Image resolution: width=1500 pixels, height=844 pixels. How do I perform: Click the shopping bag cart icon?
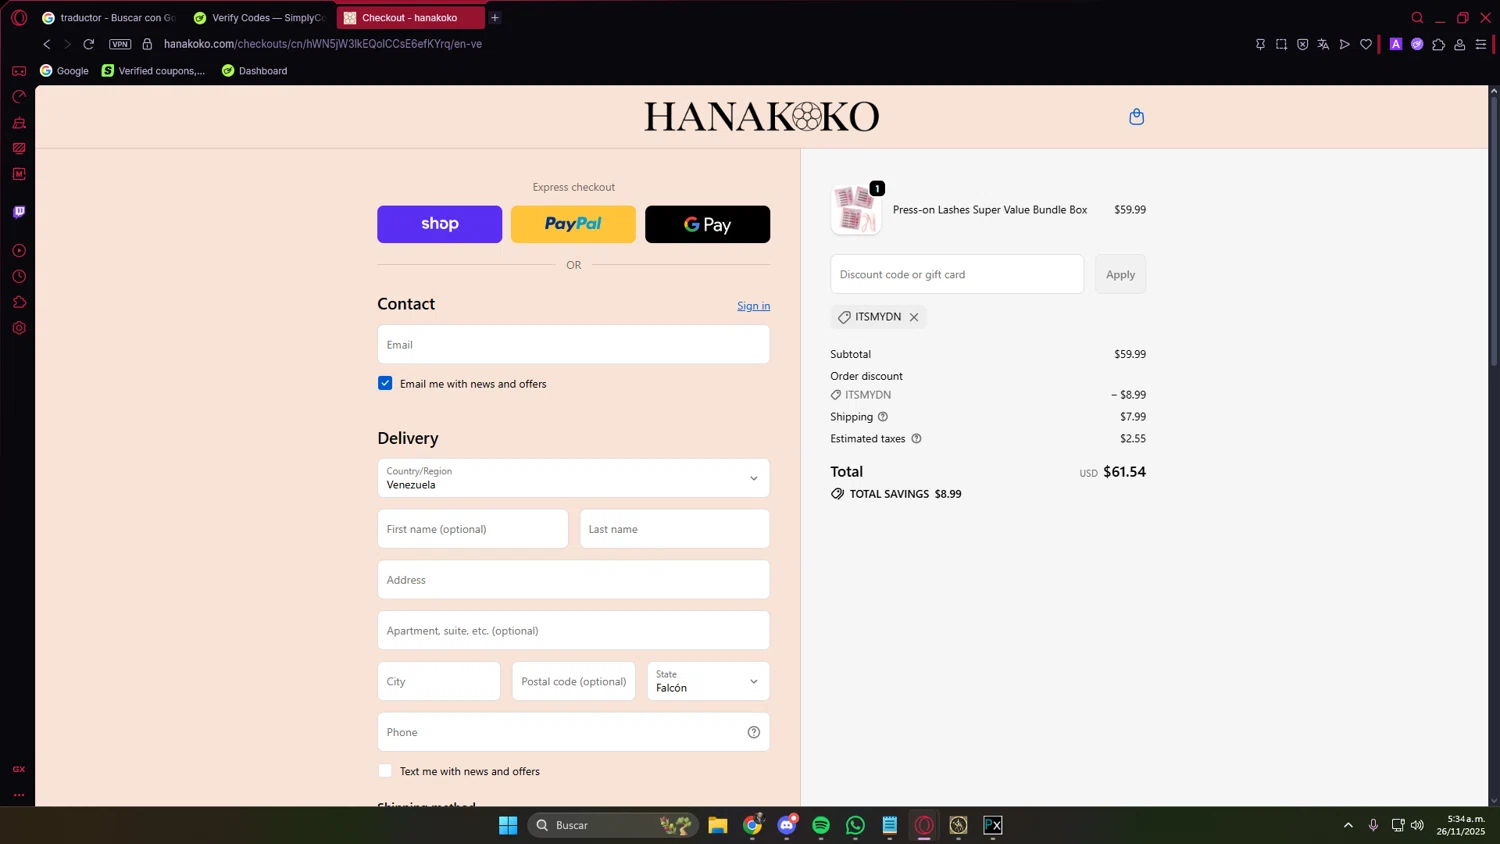(1136, 117)
